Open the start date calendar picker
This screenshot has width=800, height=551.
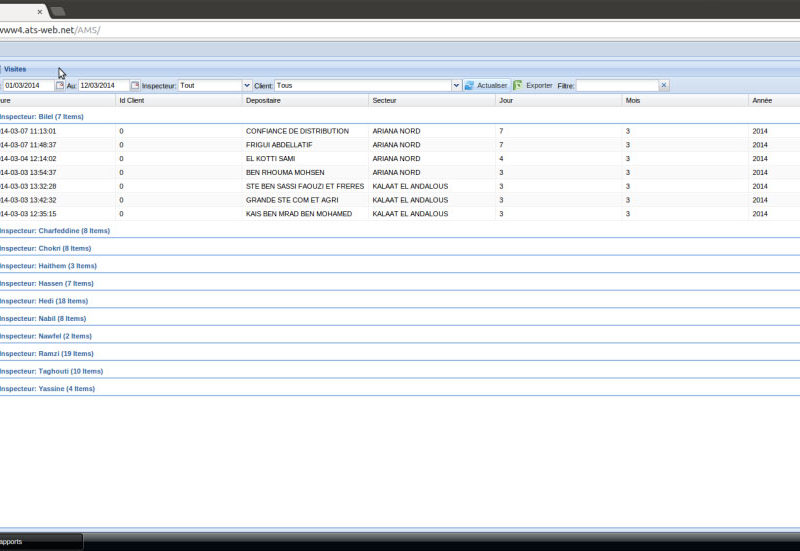pos(60,86)
